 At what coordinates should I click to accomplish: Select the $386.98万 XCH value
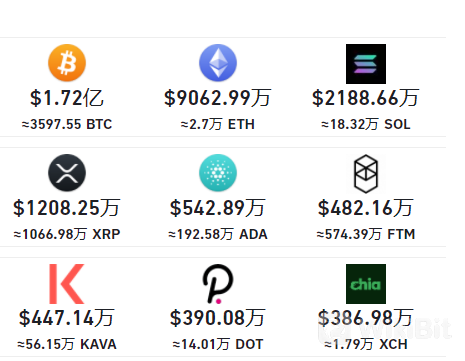(x=366, y=318)
